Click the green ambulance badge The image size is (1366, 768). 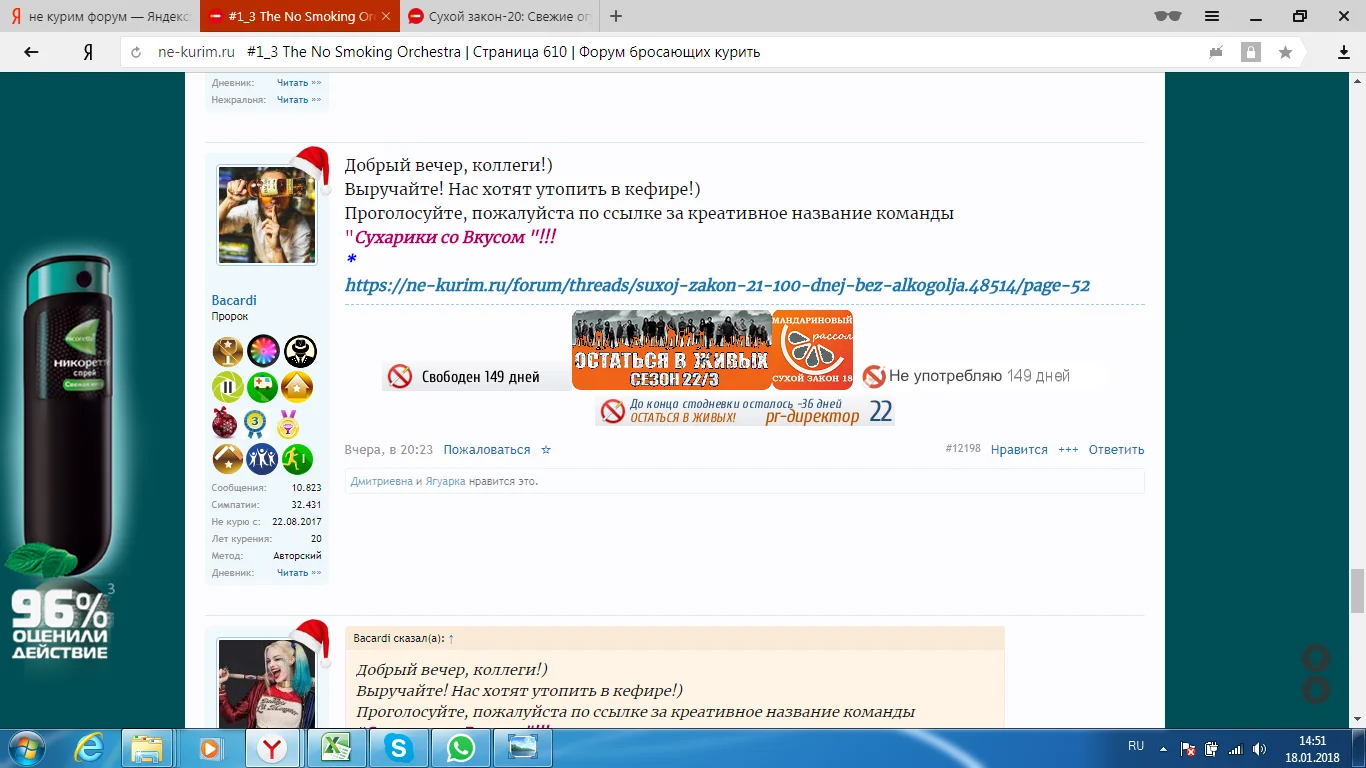[264, 387]
